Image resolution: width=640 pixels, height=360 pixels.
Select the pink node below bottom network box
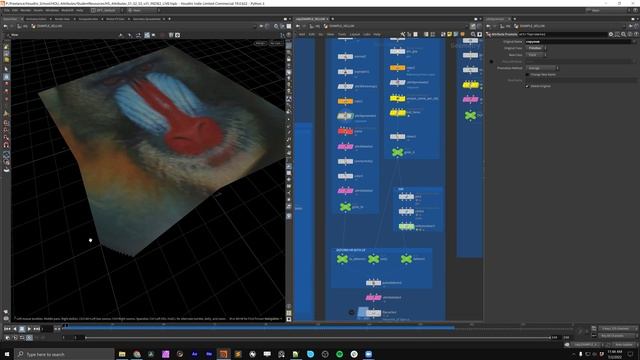(x=373, y=298)
